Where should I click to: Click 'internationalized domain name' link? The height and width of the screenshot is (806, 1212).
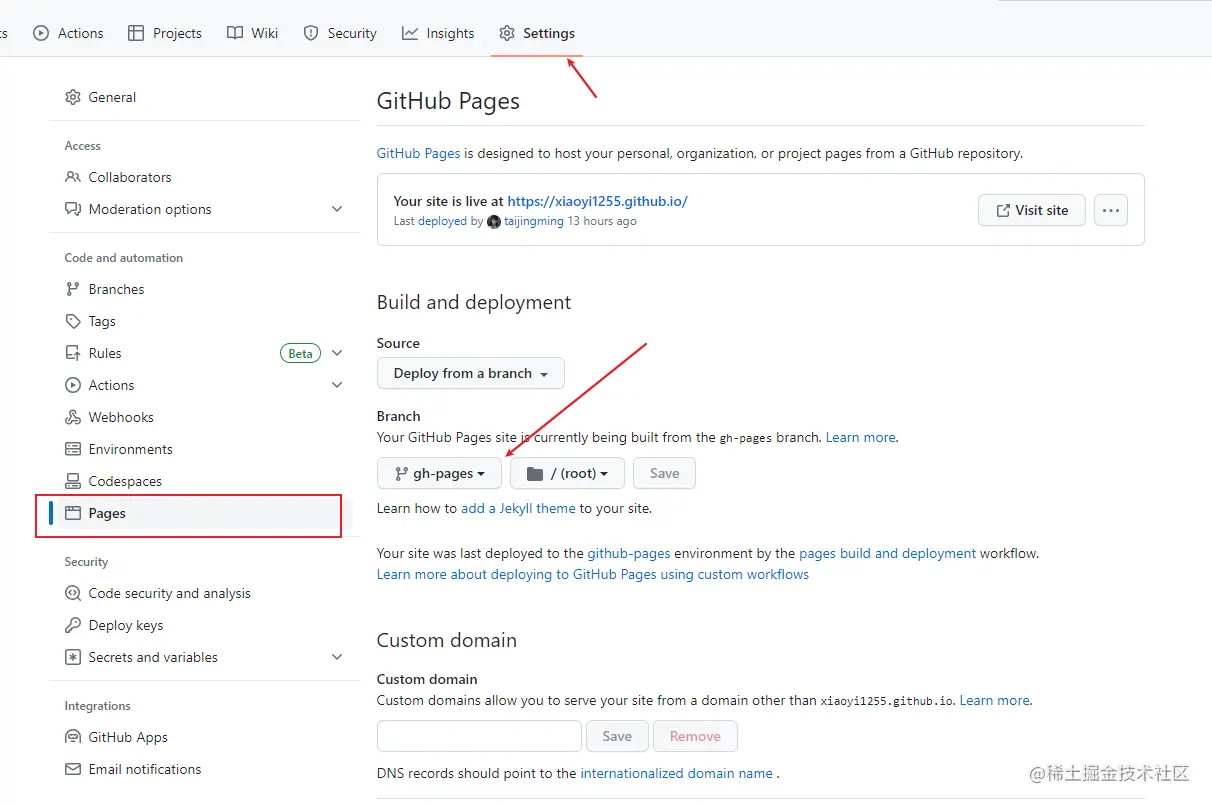[676, 773]
